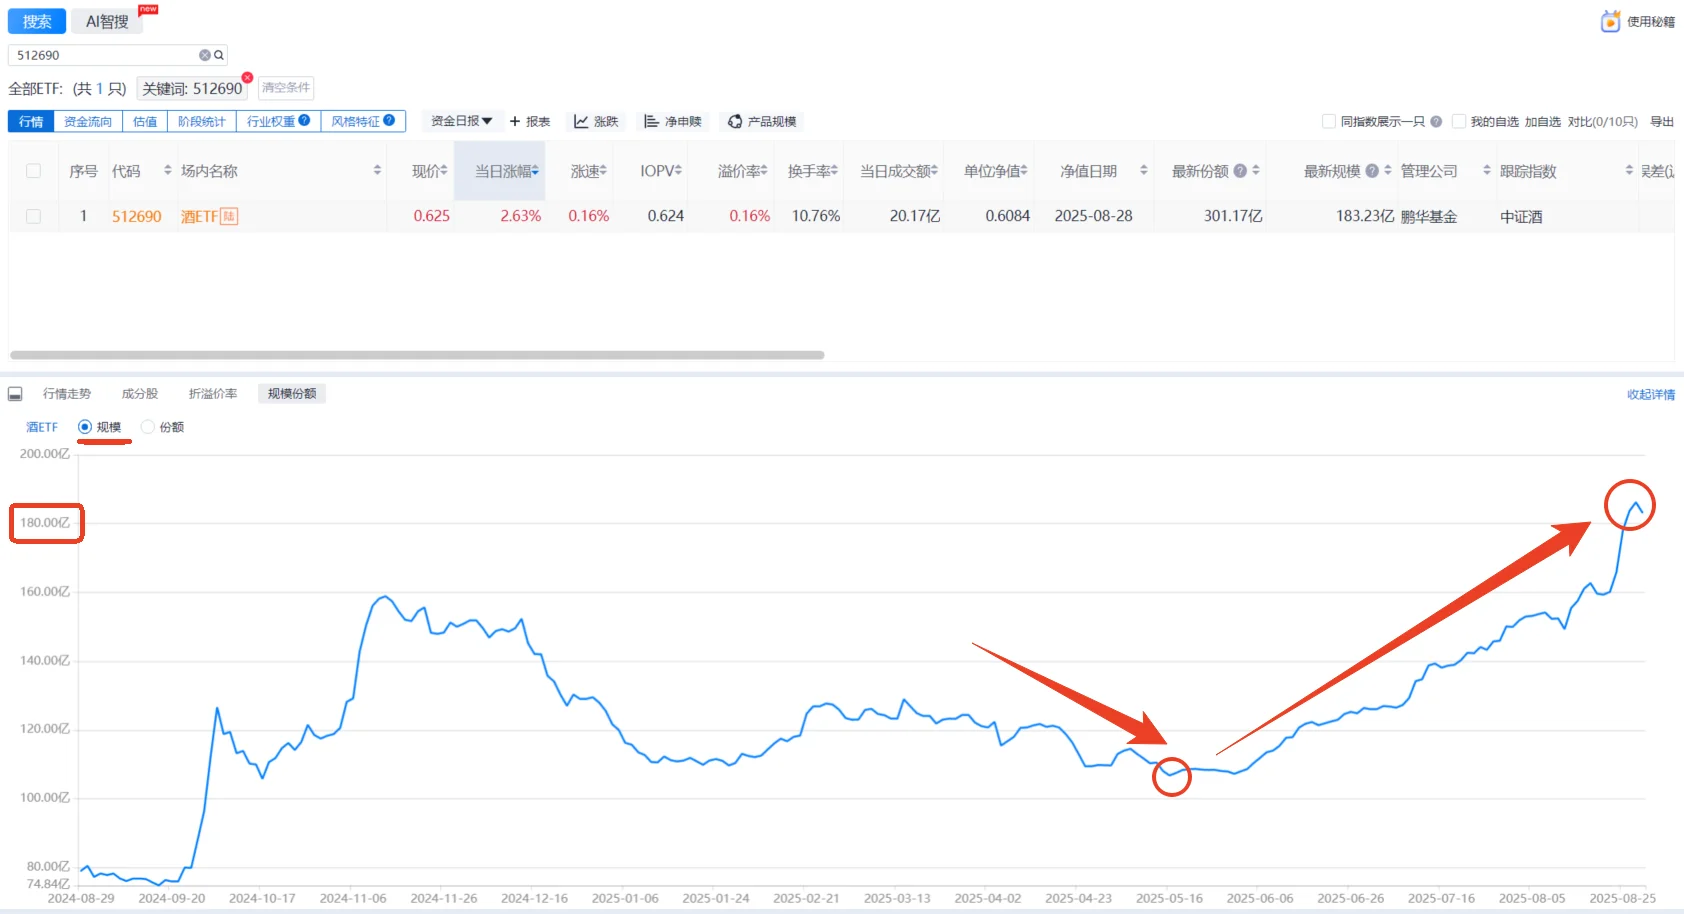Open the 折溢价率 tab
This screenshot has width=1684, height=914.
tap(213, 394)
